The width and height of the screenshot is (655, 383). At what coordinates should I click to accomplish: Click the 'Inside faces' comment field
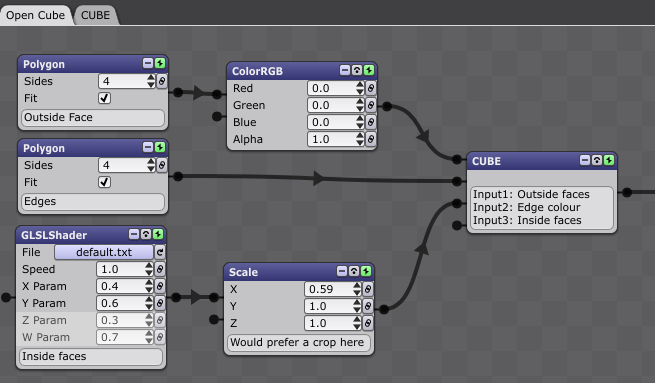click(91, 357)
